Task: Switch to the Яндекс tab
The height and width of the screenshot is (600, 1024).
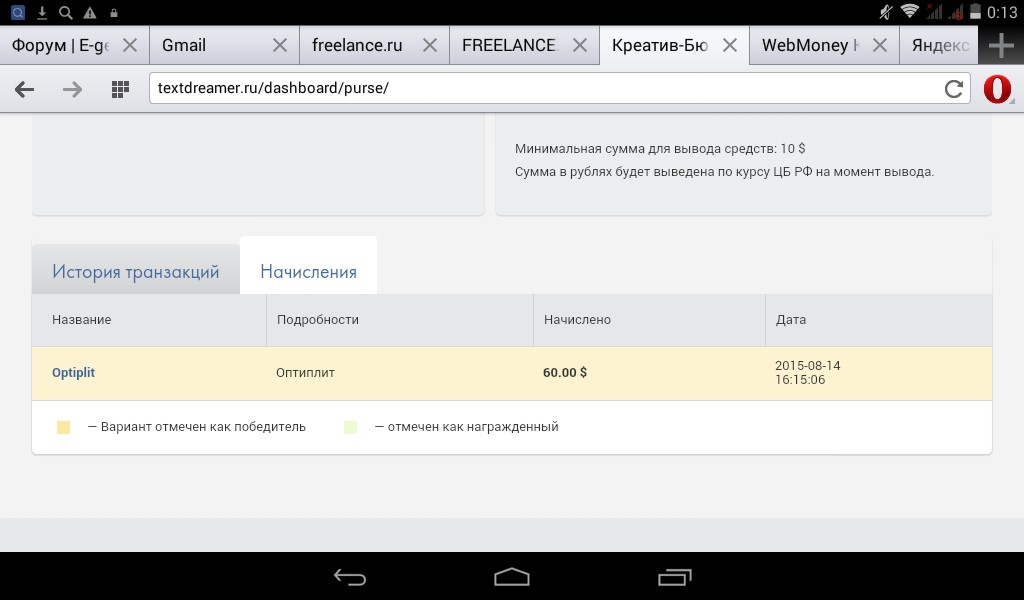Action: coord(939,45)
